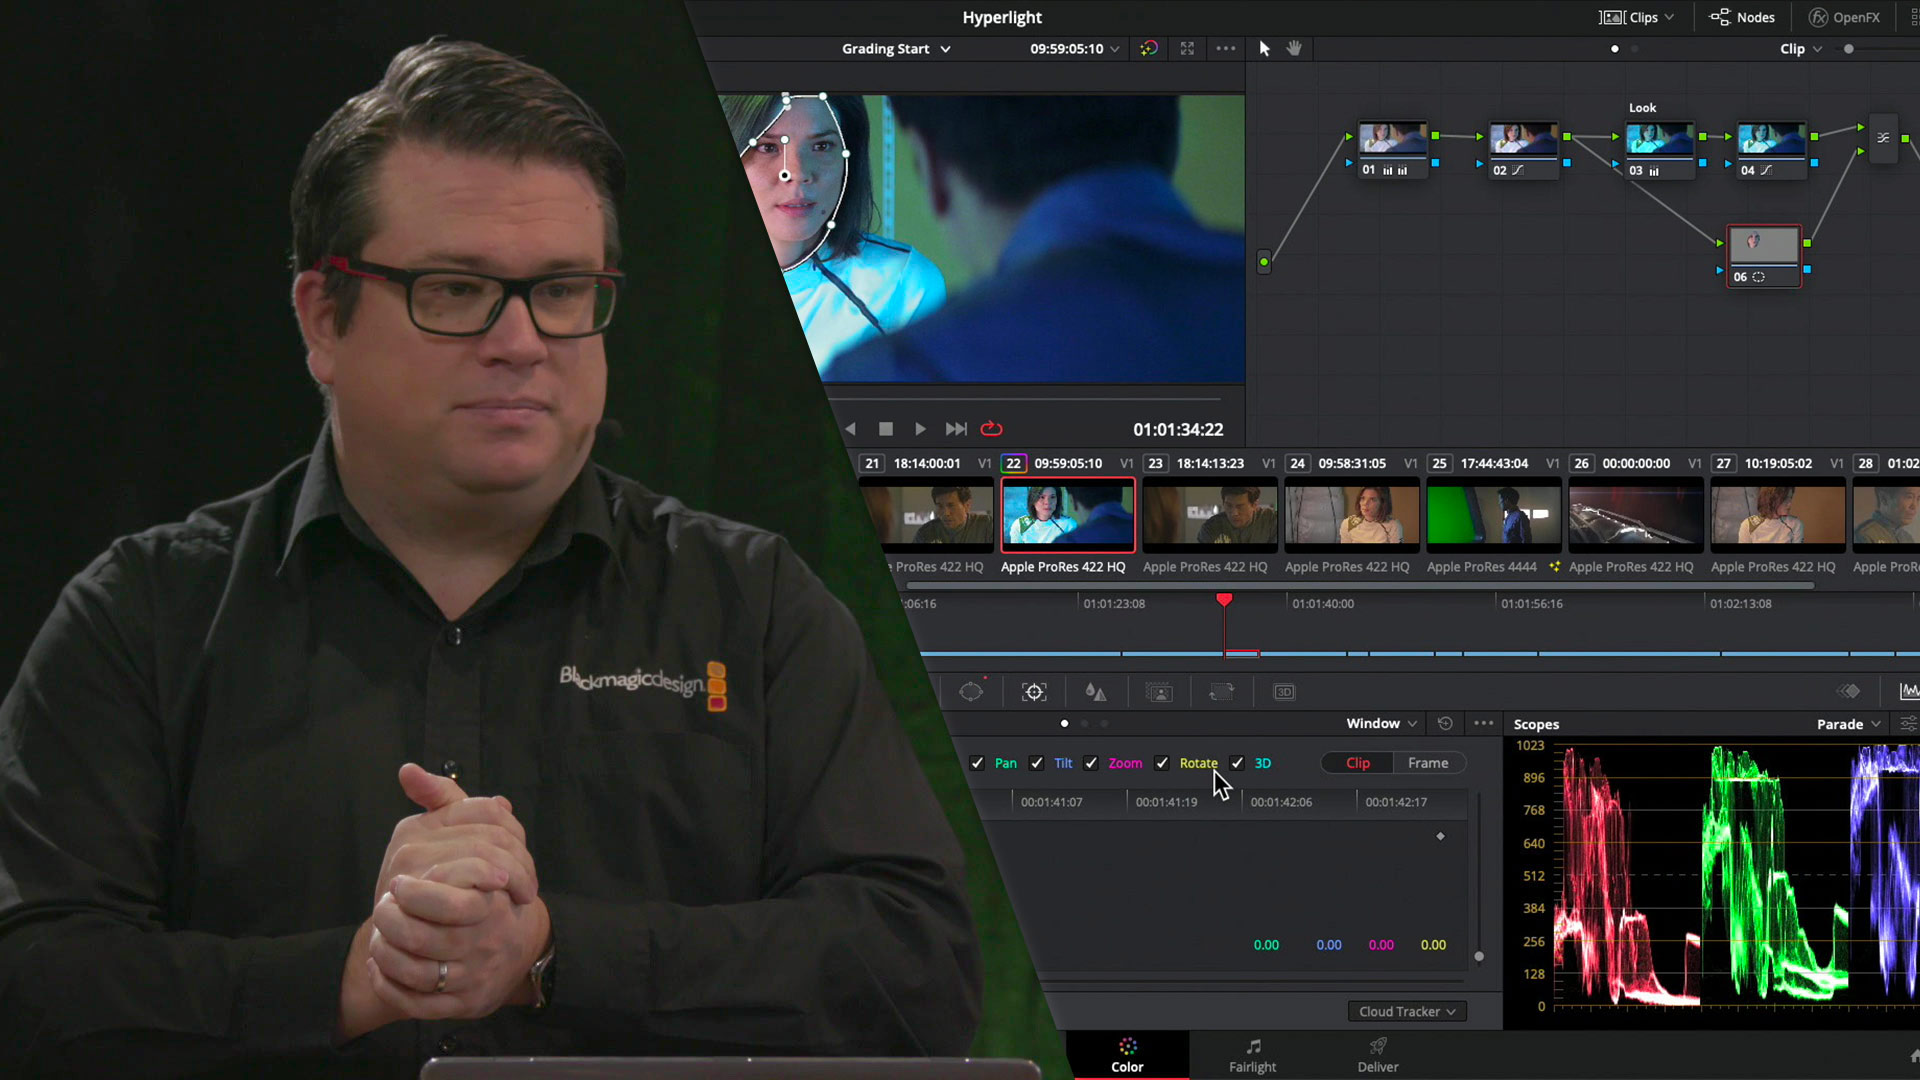Open the viewer options ellipsis menu
The image size is (1920, 1080).
coord(1225,48)
